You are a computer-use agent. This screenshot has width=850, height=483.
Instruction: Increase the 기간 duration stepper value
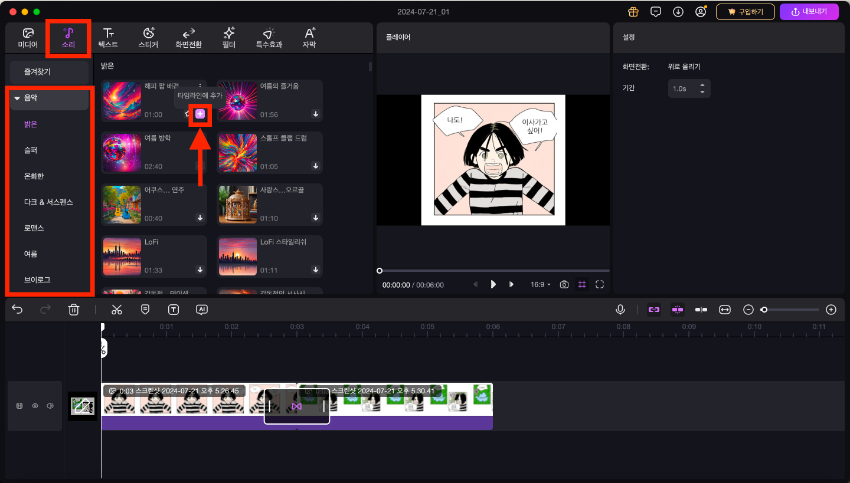tap(705, 85)
